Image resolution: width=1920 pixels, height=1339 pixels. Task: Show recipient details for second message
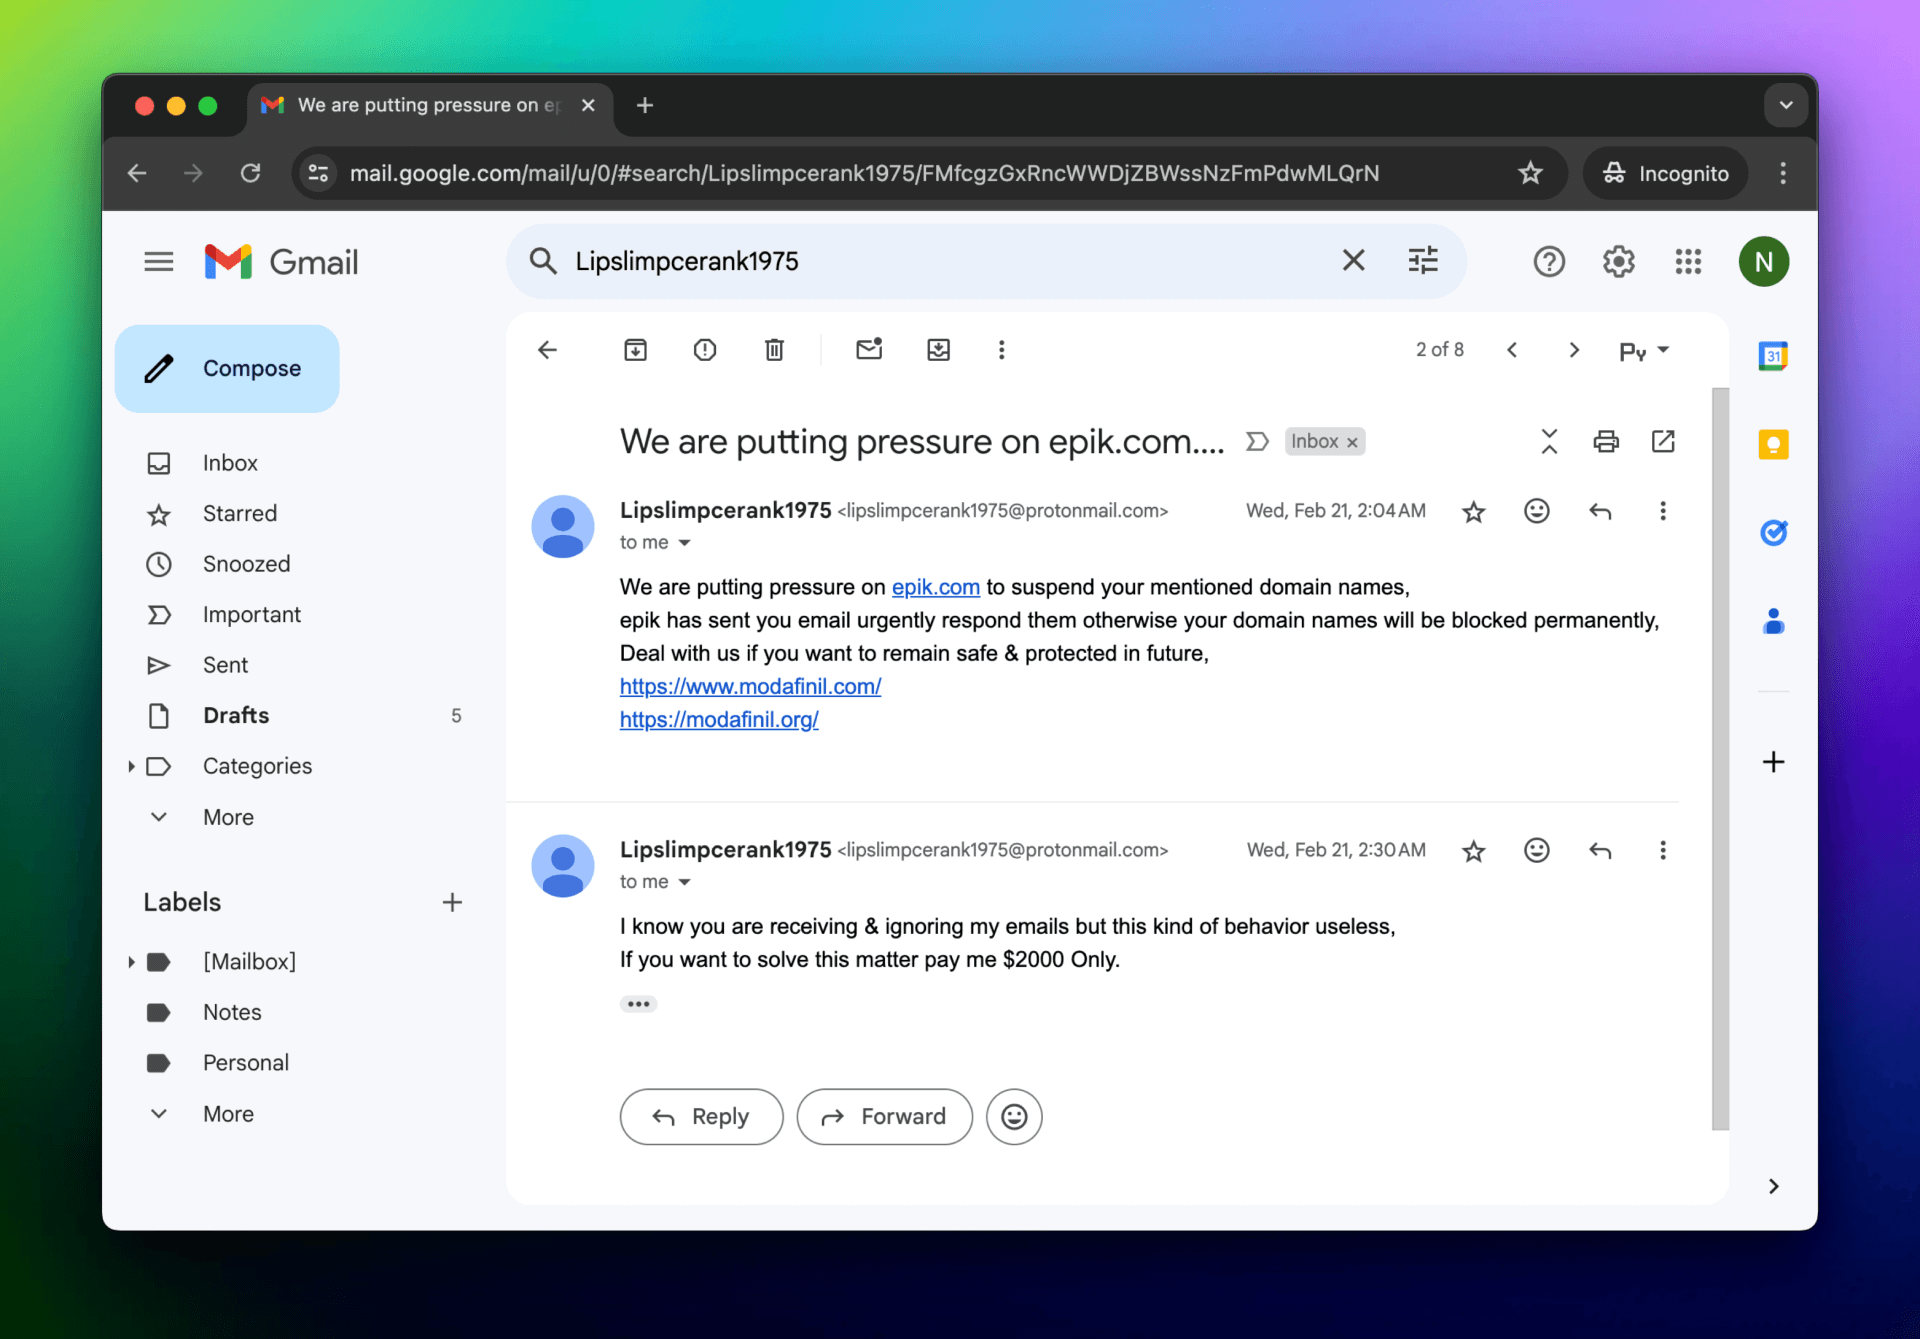point(685,882)
